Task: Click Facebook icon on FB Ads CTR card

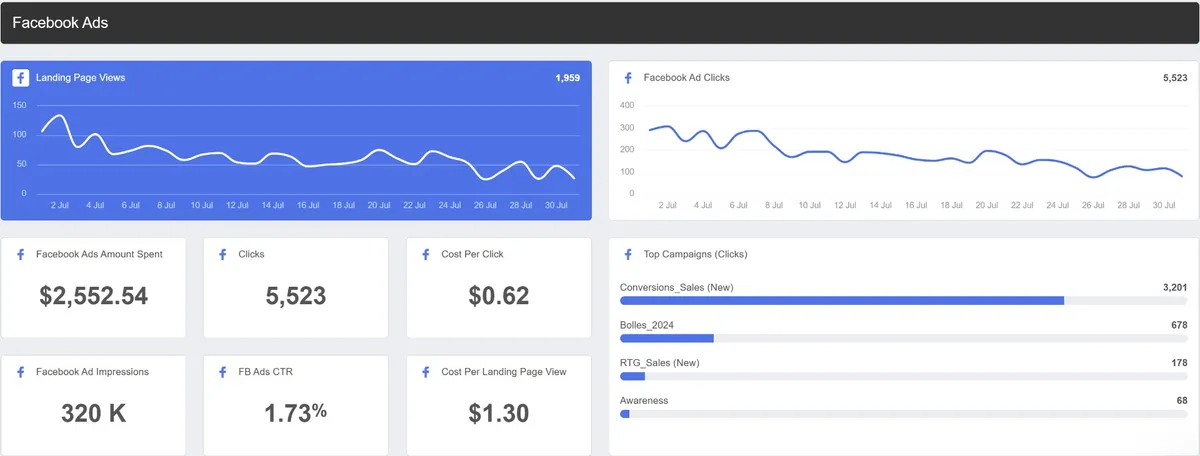Action: [x=223, y=371]
